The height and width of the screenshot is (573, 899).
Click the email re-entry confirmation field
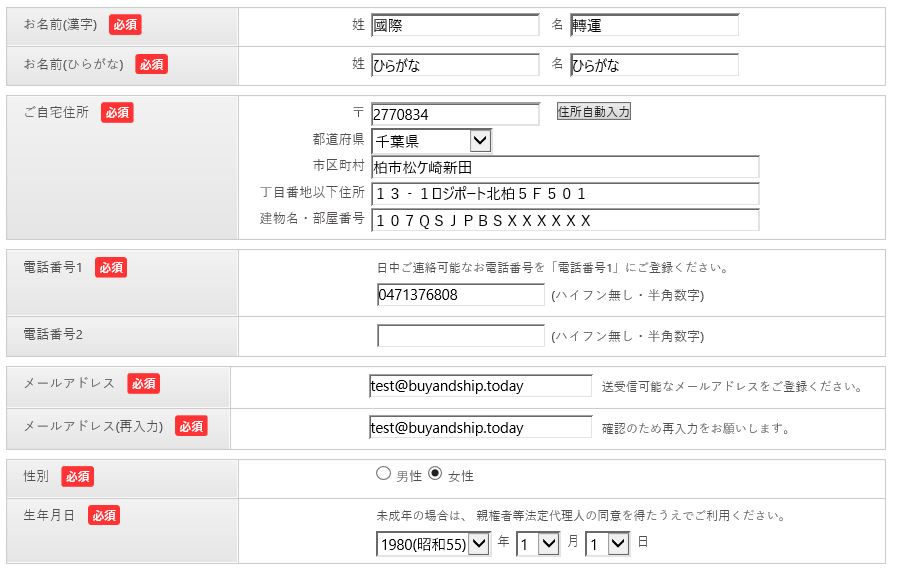pyautogui.click(x=480, y=427)
